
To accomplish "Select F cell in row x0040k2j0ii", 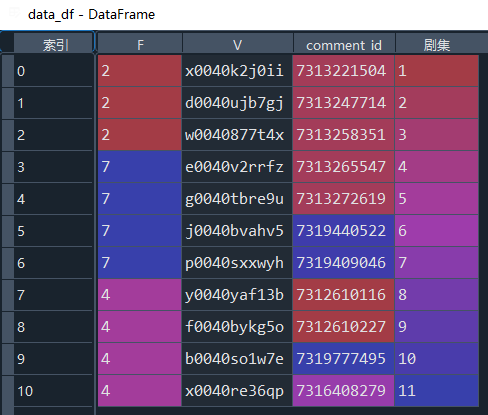I will (140, 71).
